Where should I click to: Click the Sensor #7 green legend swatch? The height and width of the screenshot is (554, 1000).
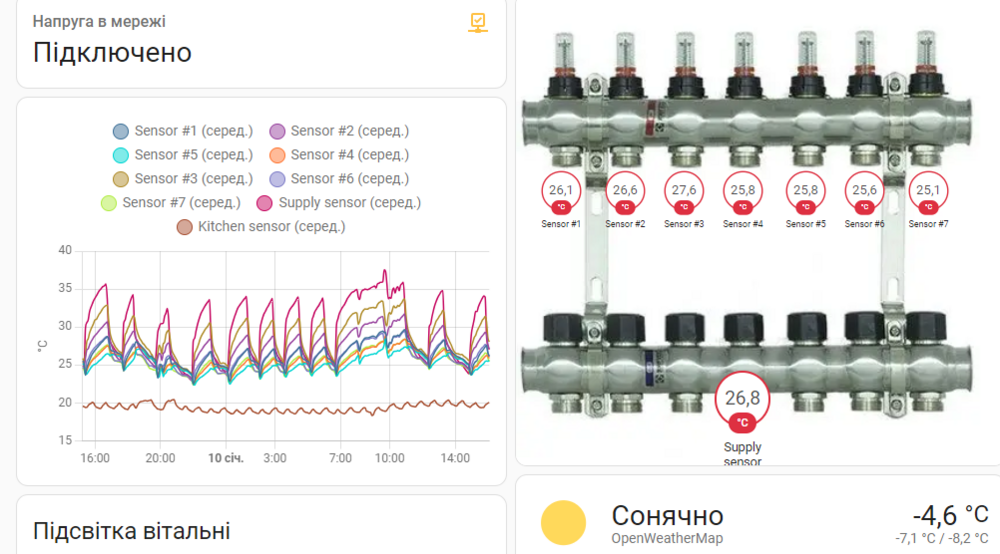pyautogui.click(x=108, y=203)
